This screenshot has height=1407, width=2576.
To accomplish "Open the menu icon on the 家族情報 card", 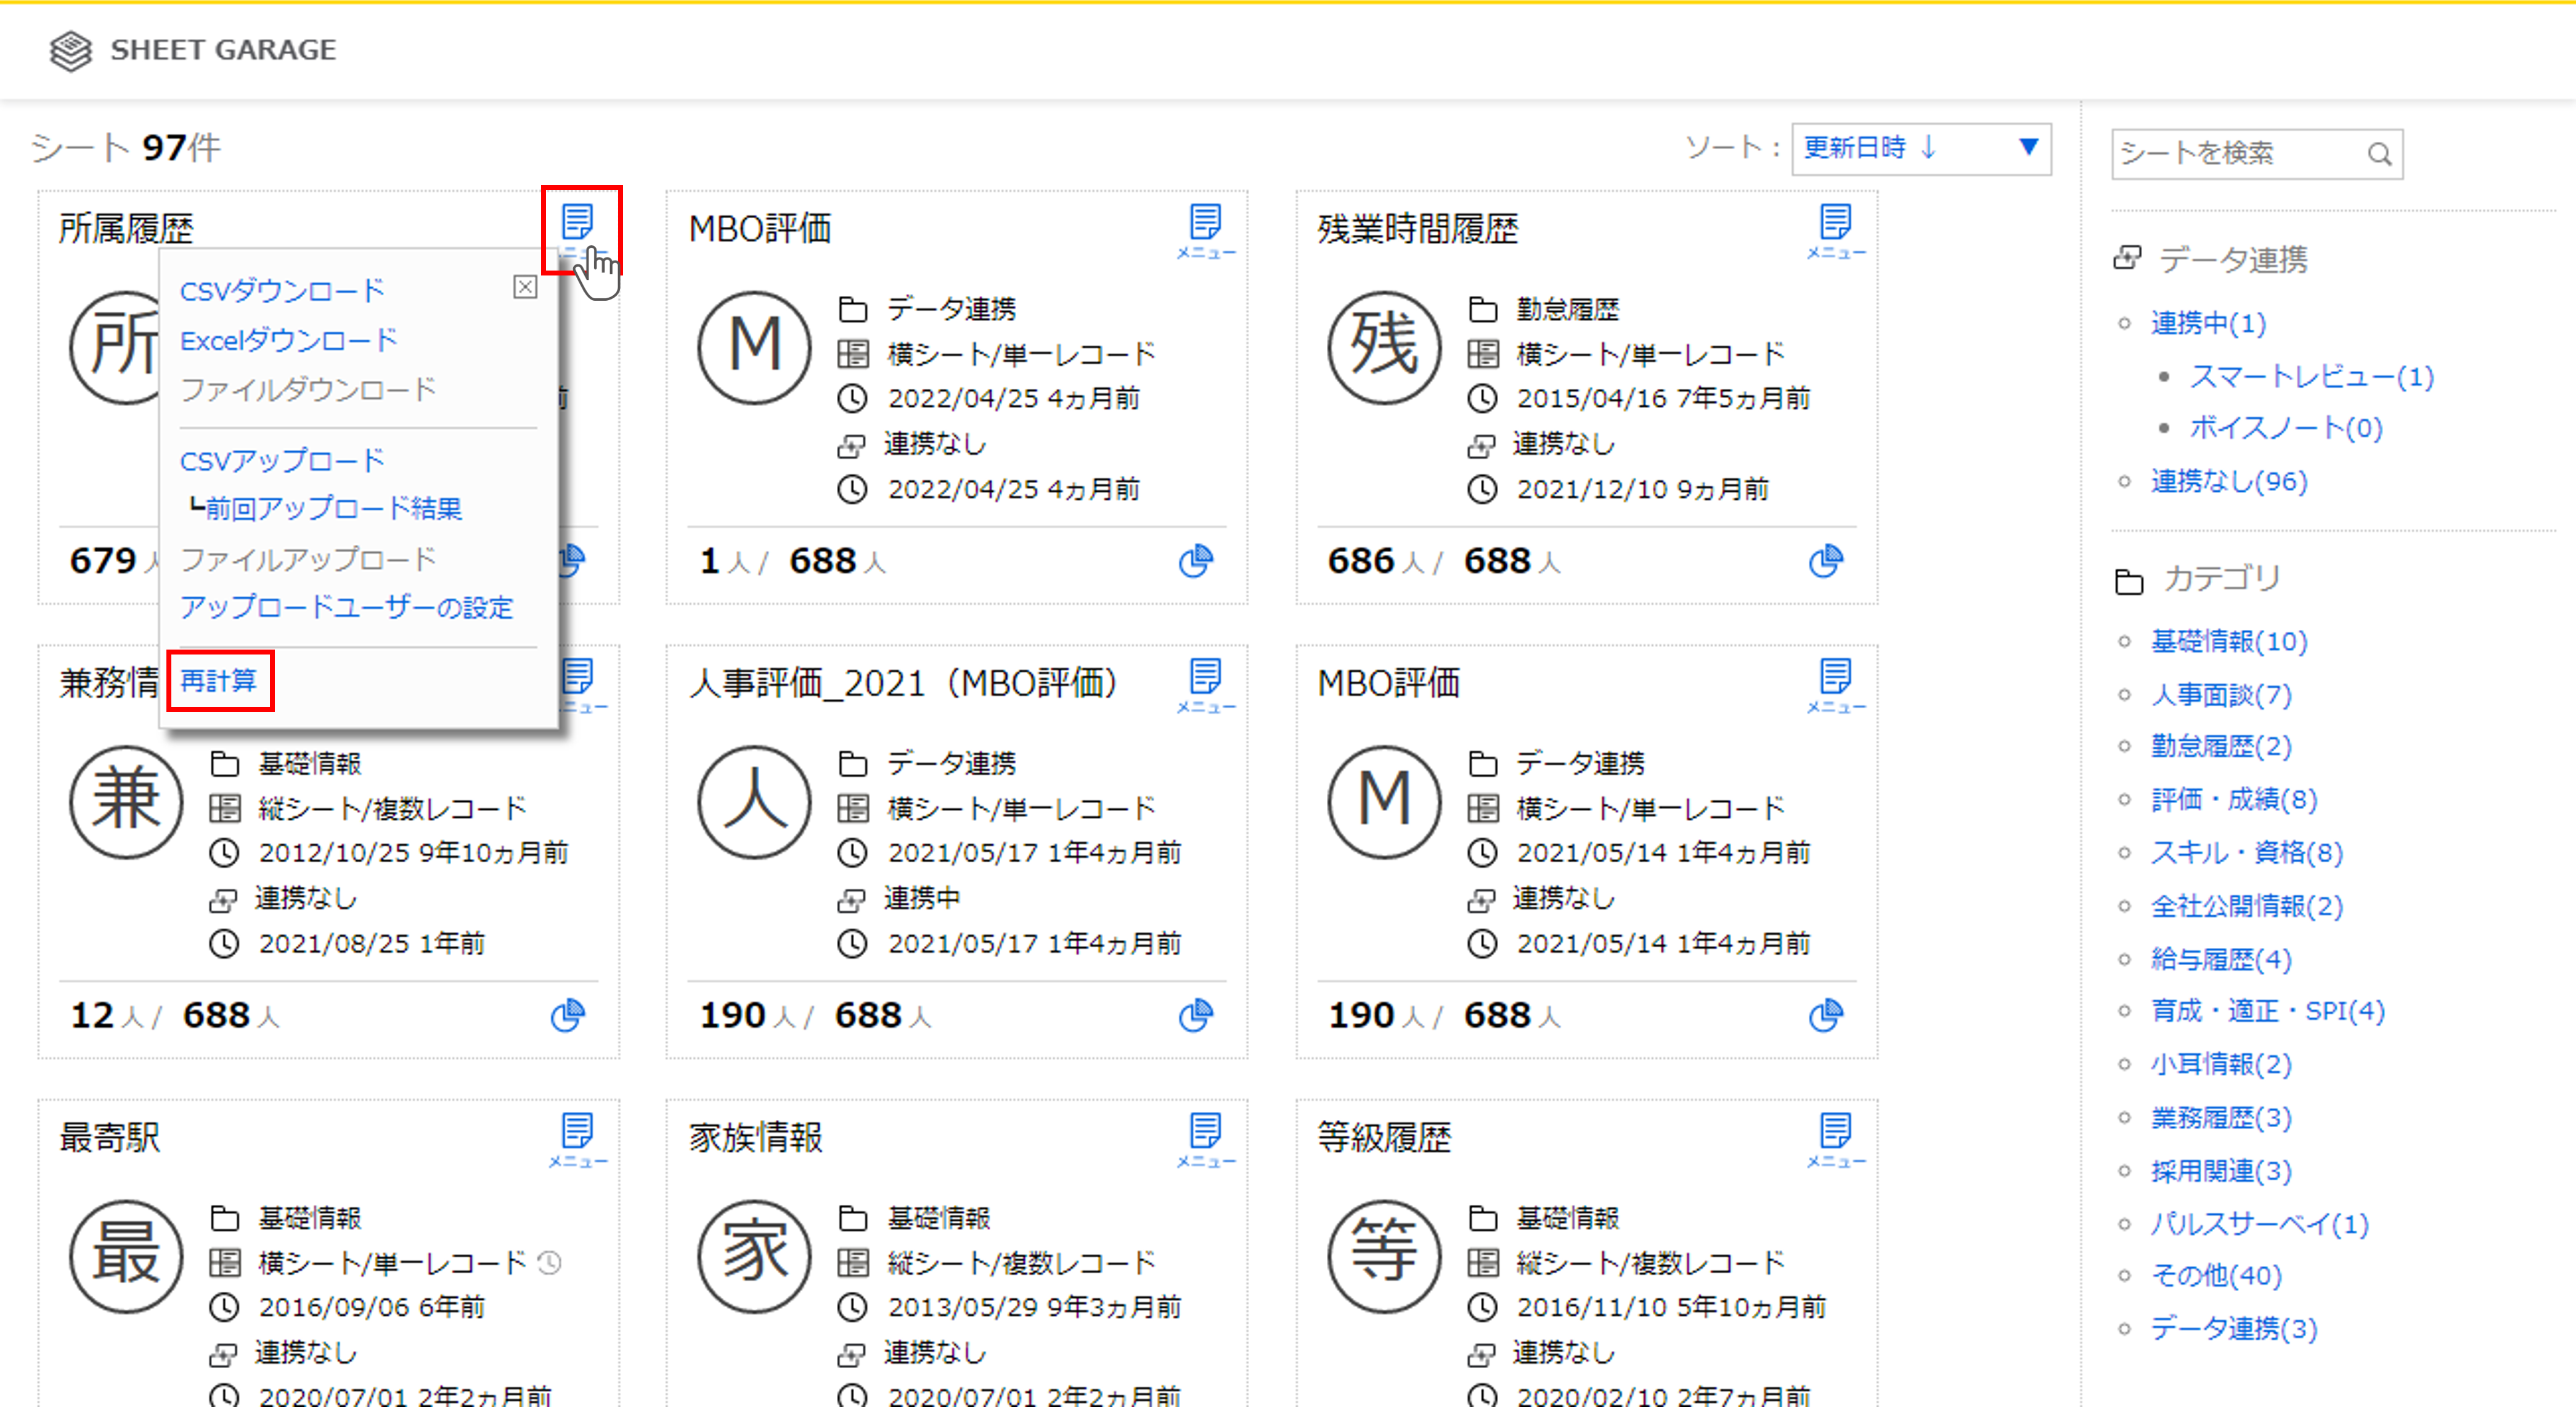I will pyautogui.click(x=1206, y=1140).
